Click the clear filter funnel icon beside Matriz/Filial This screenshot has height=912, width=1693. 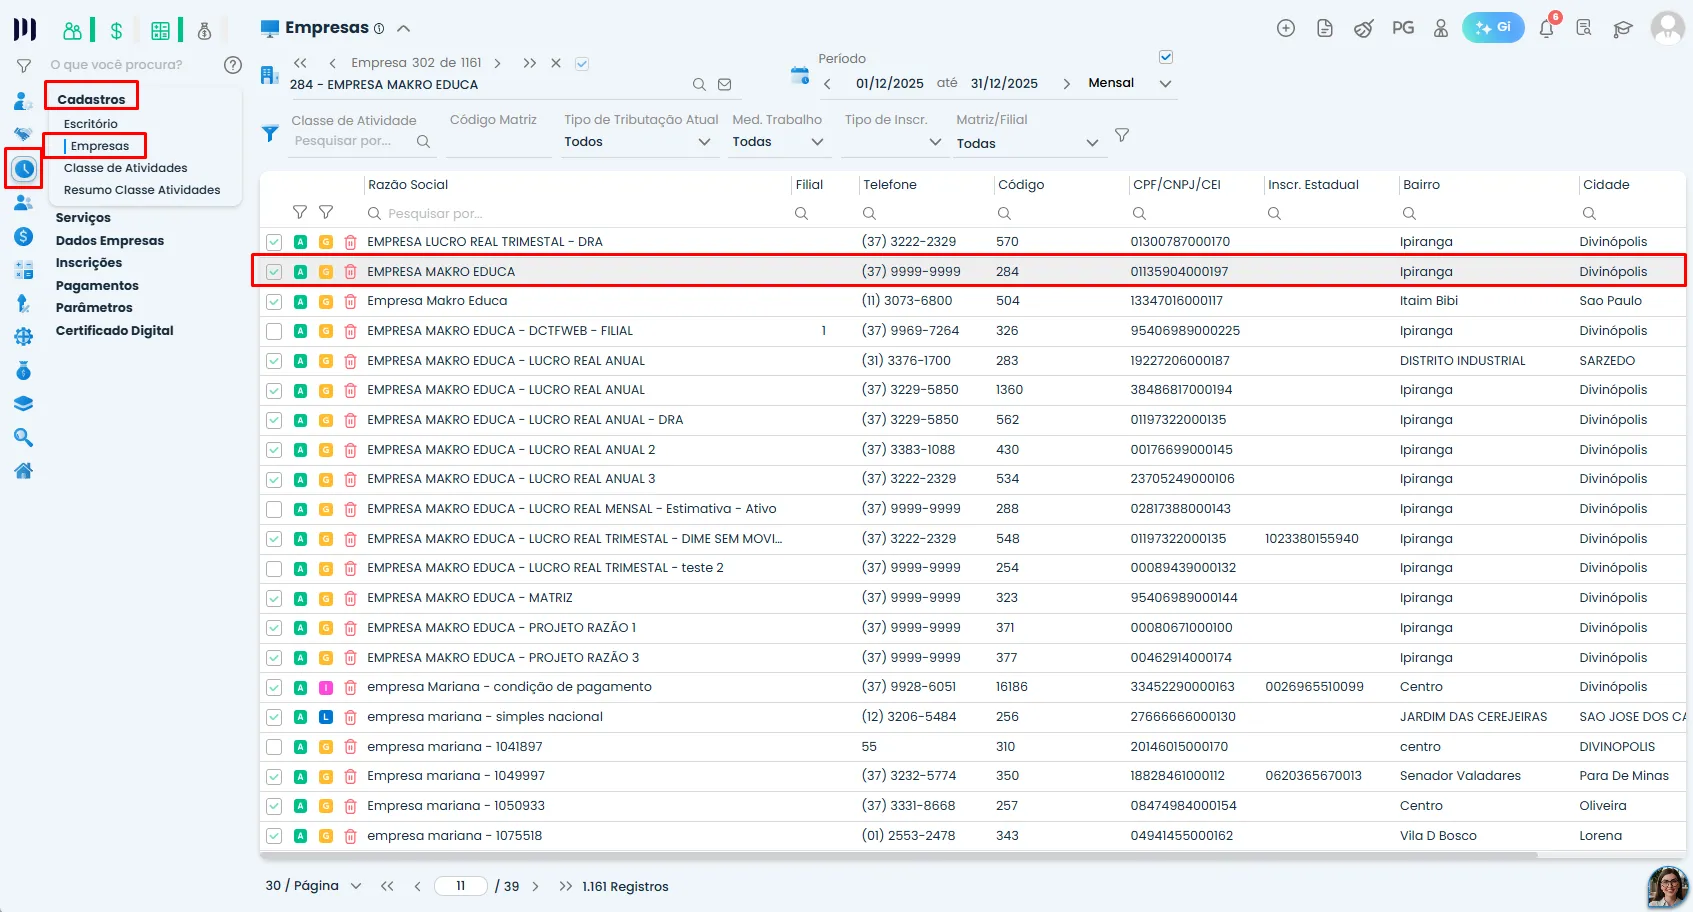[x=1122, y=135]
